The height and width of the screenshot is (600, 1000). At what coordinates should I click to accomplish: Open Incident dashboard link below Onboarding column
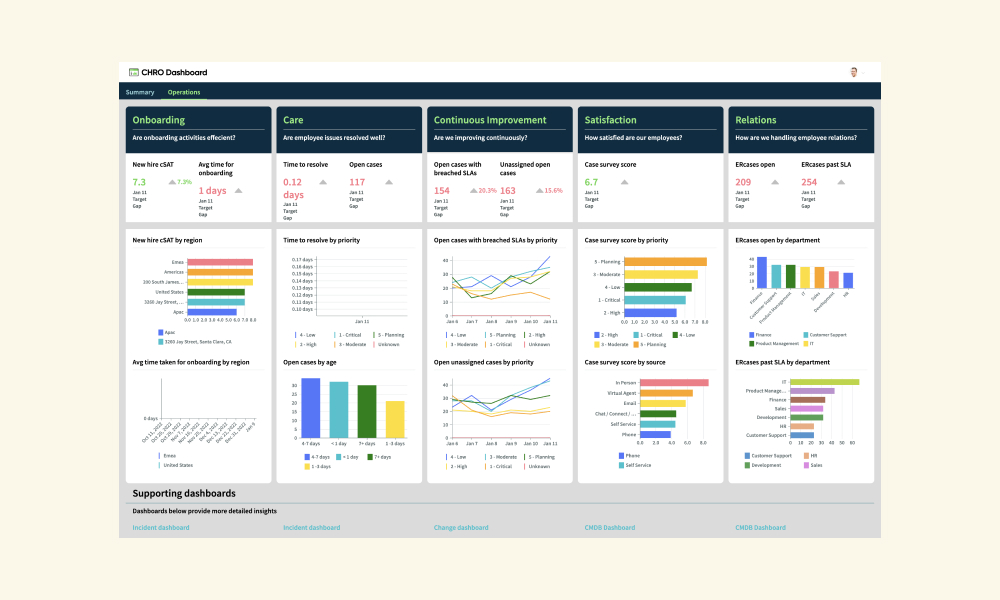pyautogui.click(x=161, y=528)
